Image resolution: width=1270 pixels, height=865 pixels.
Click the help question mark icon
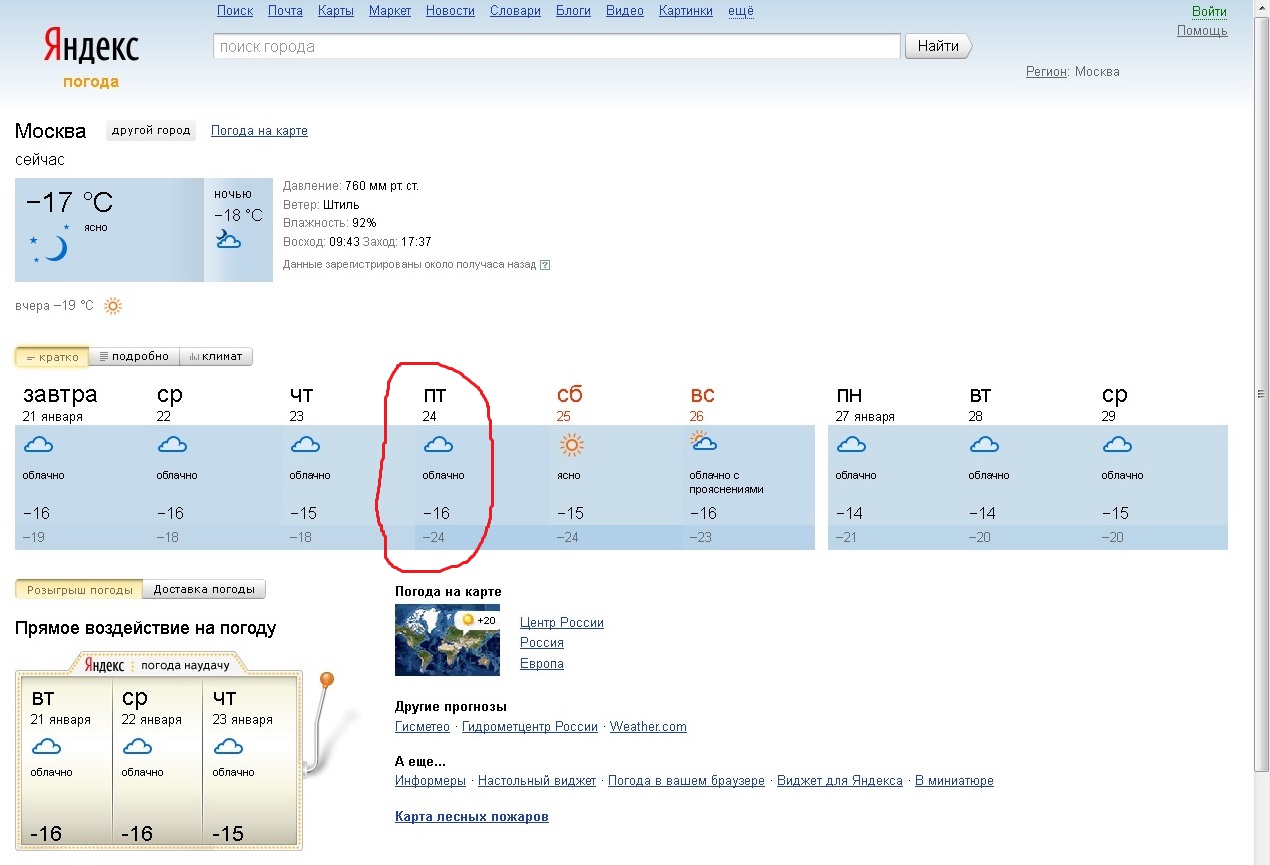click(x=545, y=265)
